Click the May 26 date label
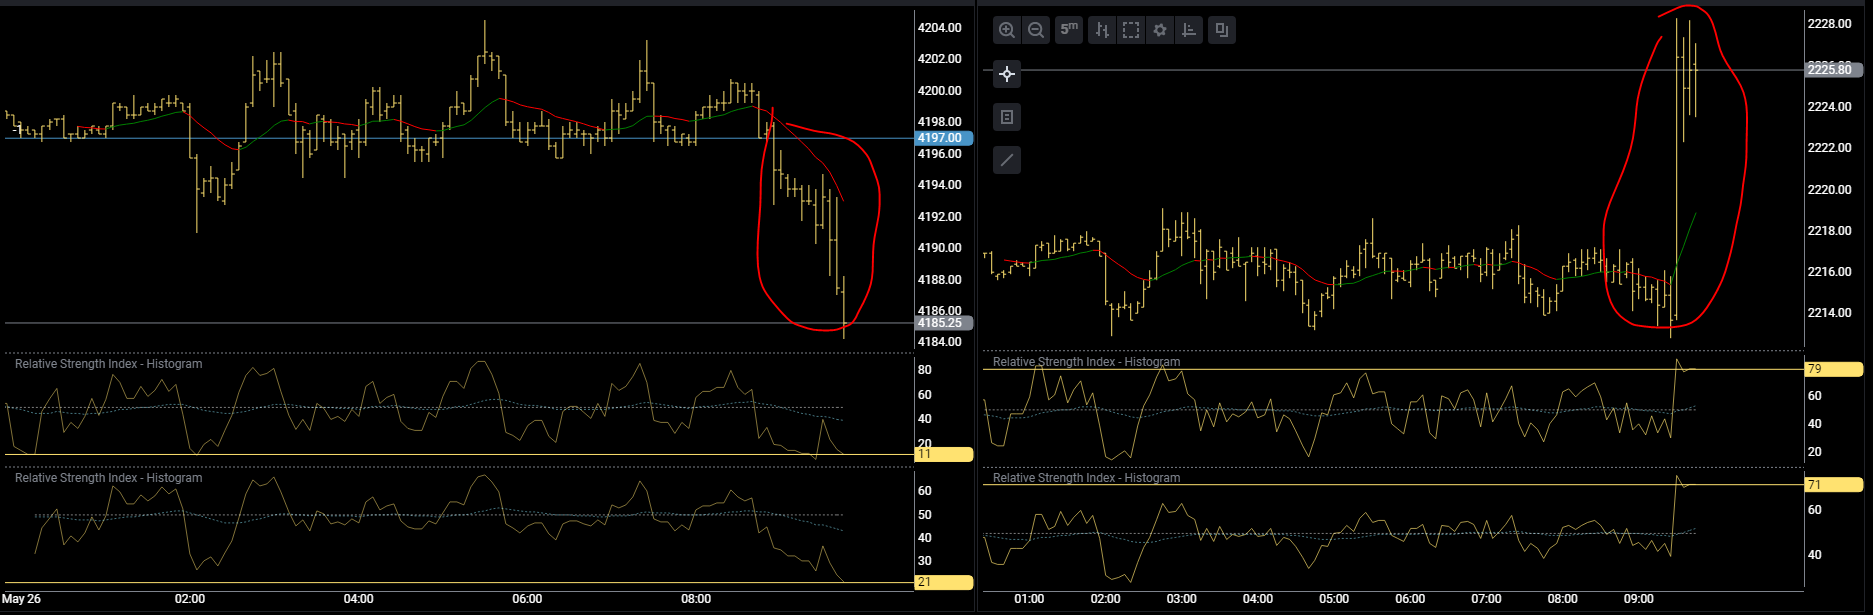This screenshot has height=615, width=1873. tap(22, 599)
